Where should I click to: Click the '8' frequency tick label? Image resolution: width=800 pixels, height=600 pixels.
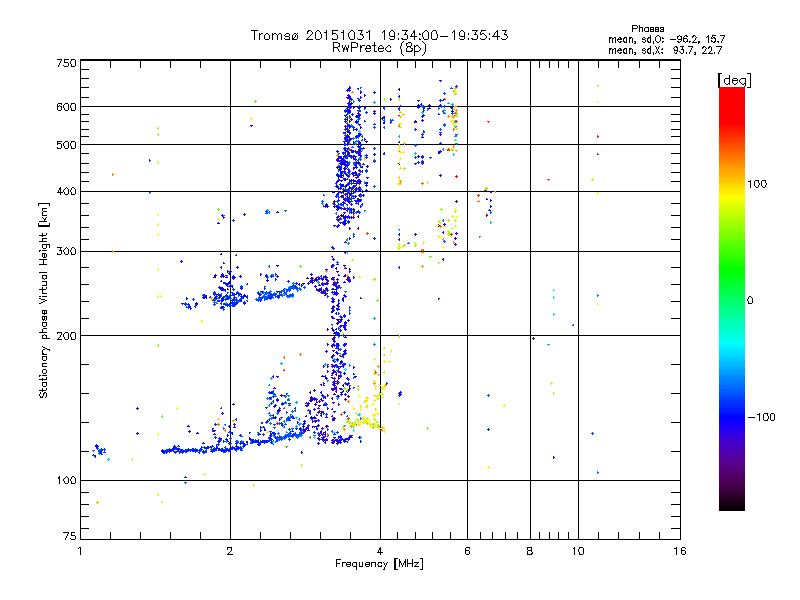coord(530,551)
